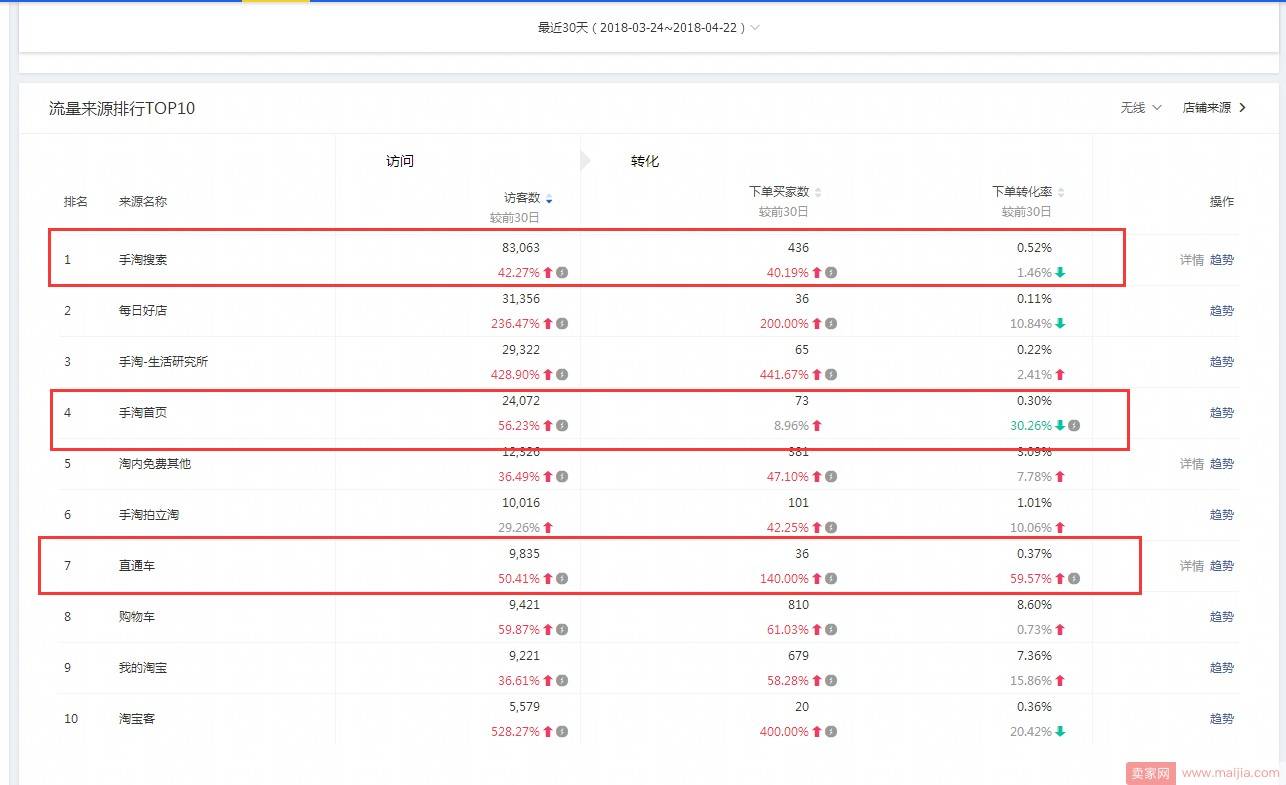Open 趋势 for 手淘-生活研究所 row
The image size is (1286, 785).
1222,362
